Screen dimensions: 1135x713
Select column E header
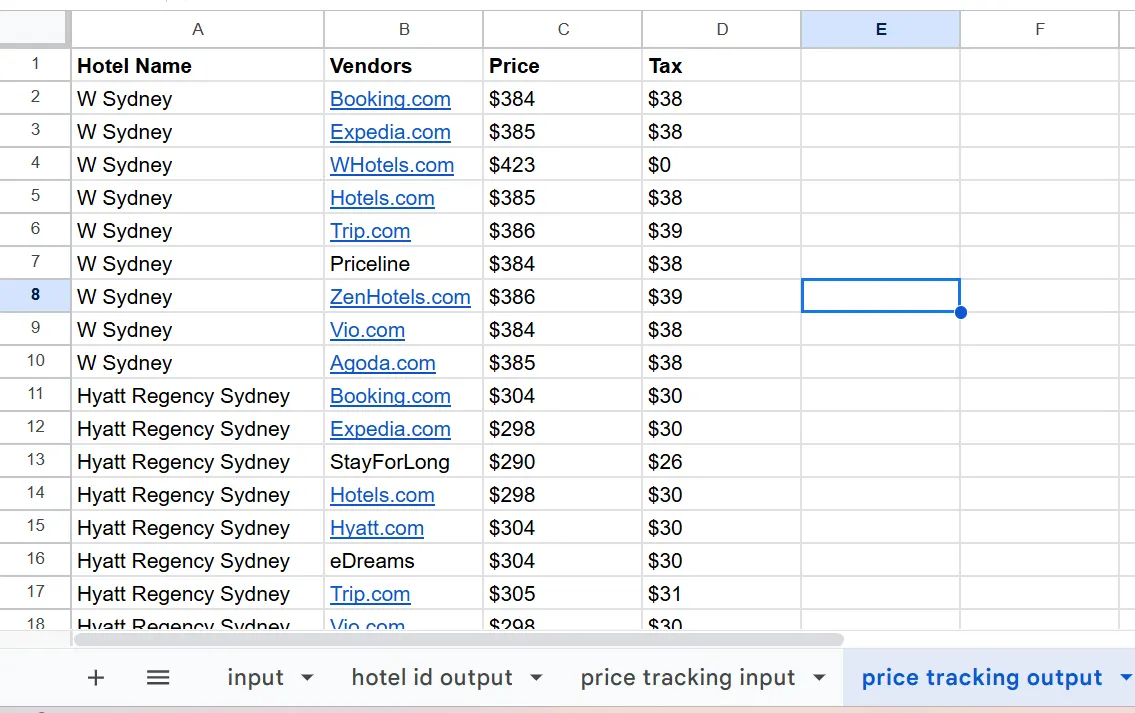881,30
